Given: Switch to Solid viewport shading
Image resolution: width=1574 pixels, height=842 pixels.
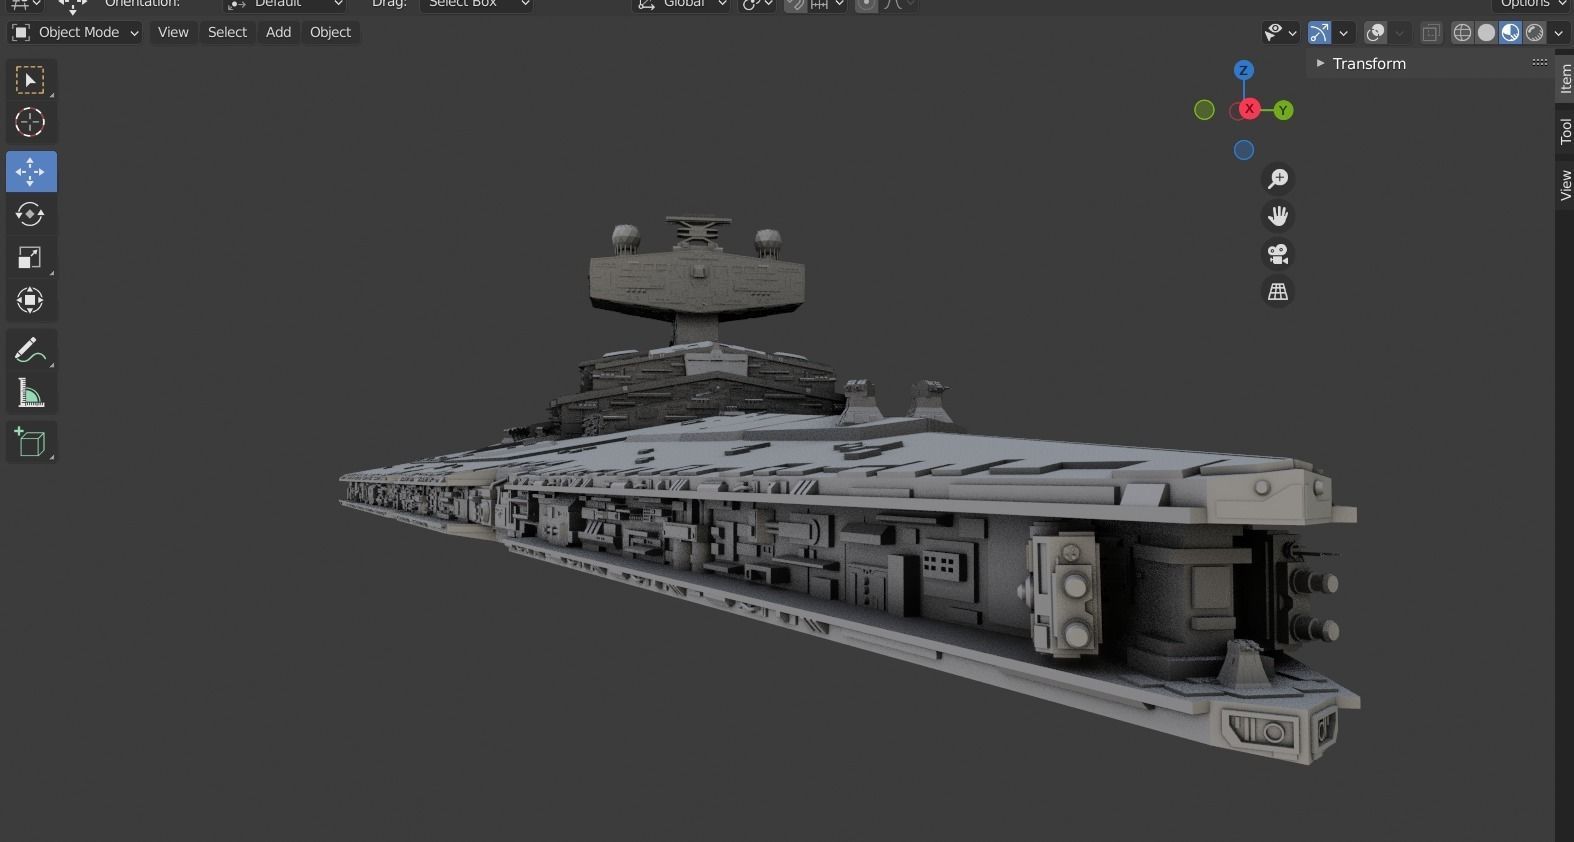Looking at the screenshot, I should coord(1486,33).
